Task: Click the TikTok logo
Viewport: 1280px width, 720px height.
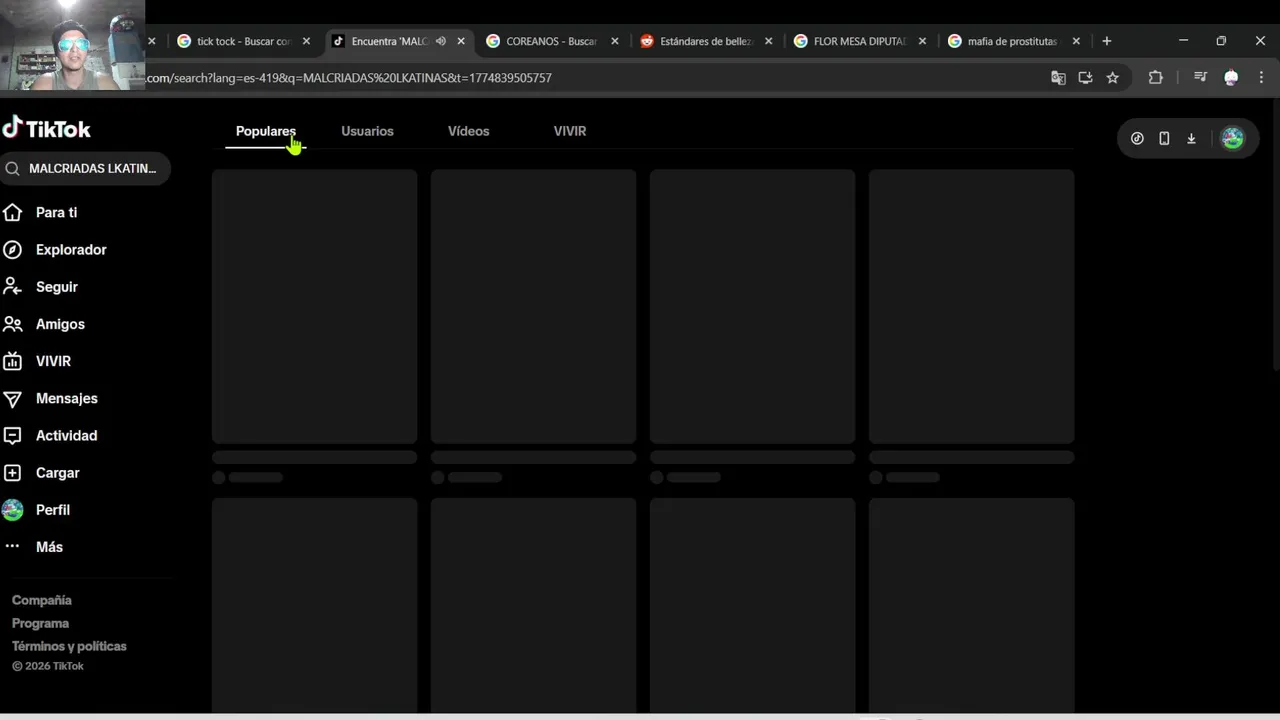Action: pos(46,128)
